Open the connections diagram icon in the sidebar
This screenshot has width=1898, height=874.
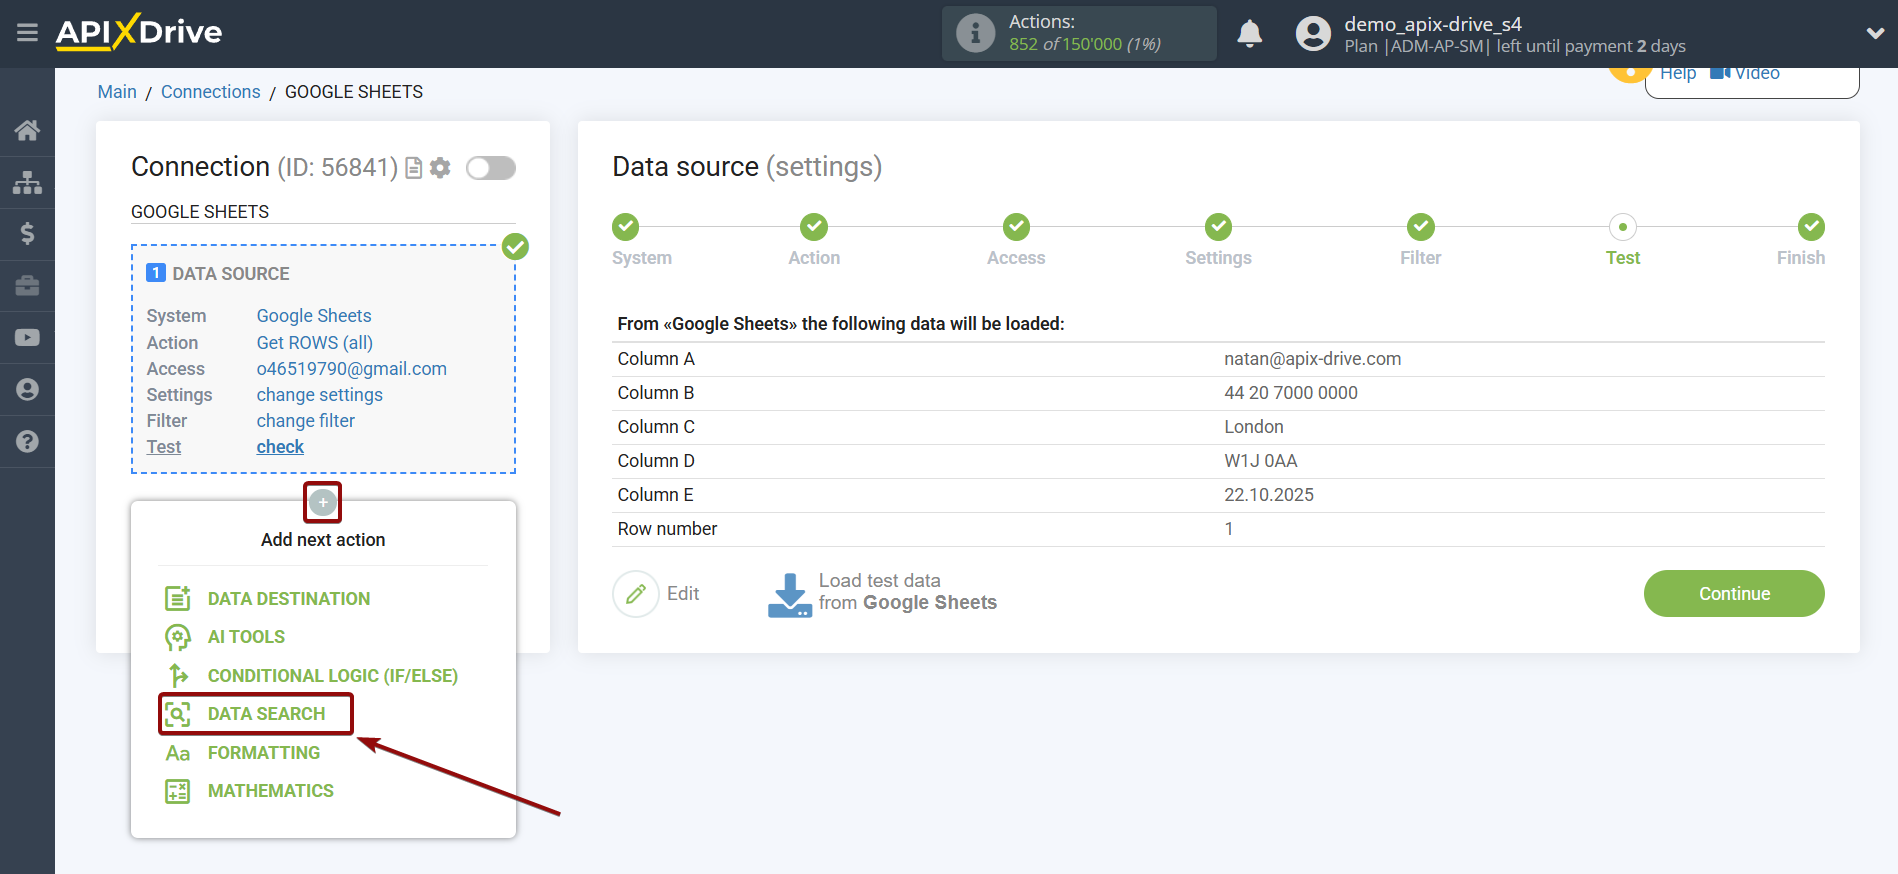coord(27,182)
